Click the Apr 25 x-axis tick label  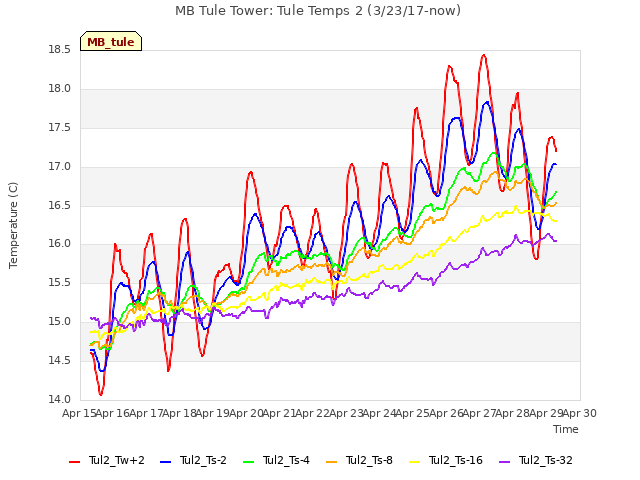[x=413, y=413]
